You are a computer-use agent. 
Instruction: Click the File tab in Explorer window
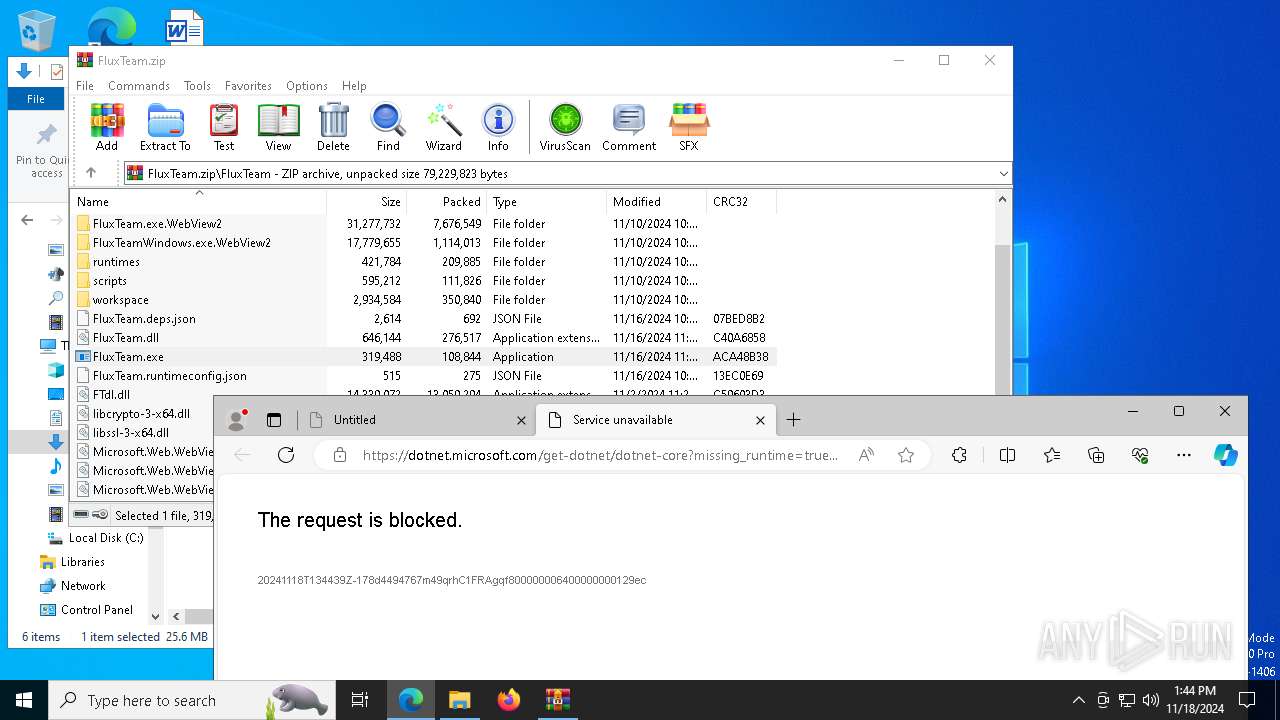click(36, 99)
